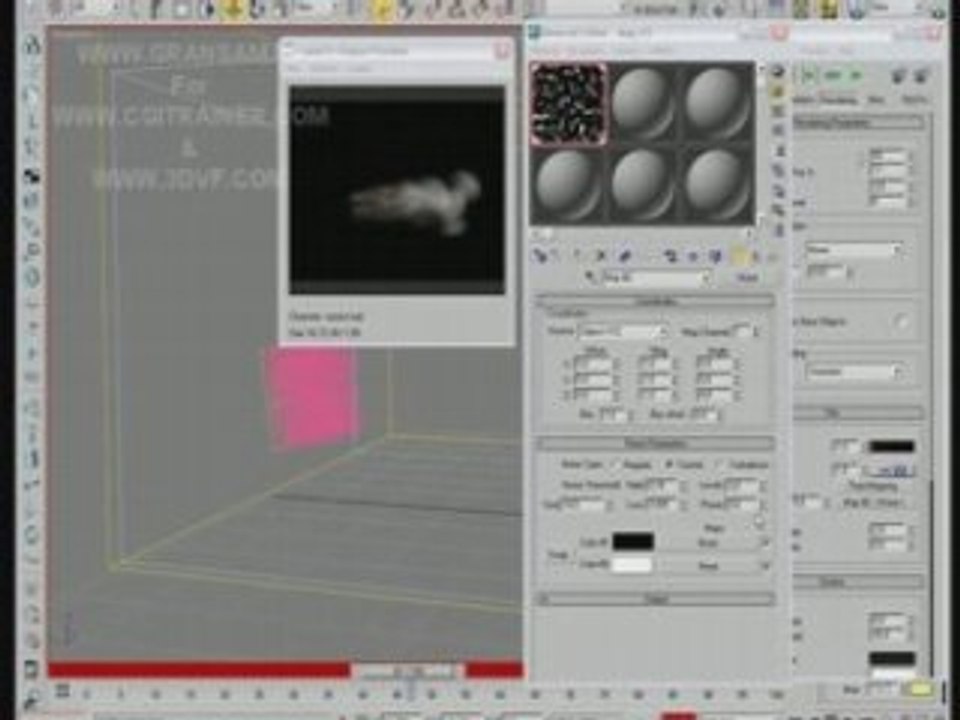Viewport: 960px width, 720px height.
Task: Select the first noise material sample slot
Action: 569,104
